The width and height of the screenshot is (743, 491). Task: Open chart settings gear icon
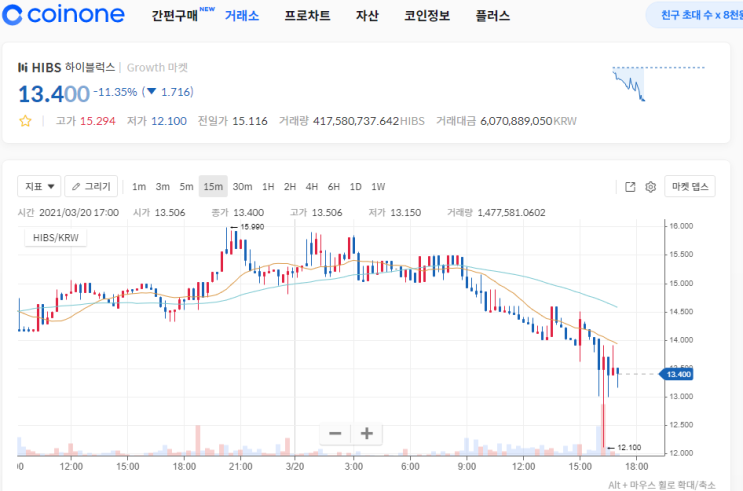point(651,187)
